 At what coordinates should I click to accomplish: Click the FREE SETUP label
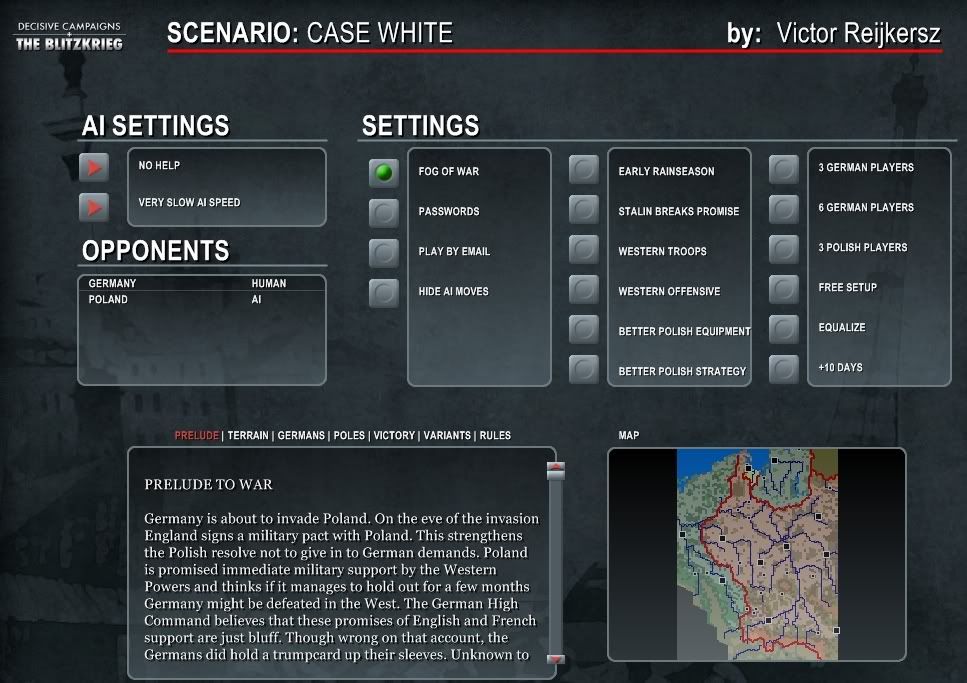coord(847,288)
